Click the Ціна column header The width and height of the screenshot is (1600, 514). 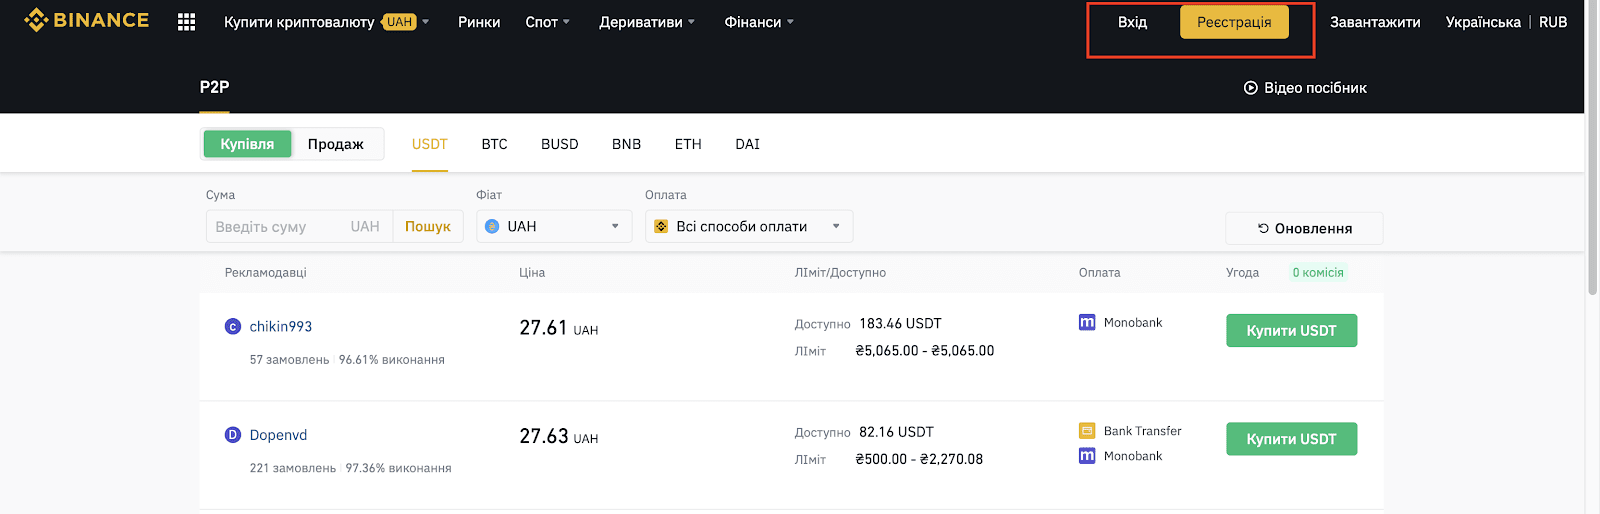click(532, 272)
